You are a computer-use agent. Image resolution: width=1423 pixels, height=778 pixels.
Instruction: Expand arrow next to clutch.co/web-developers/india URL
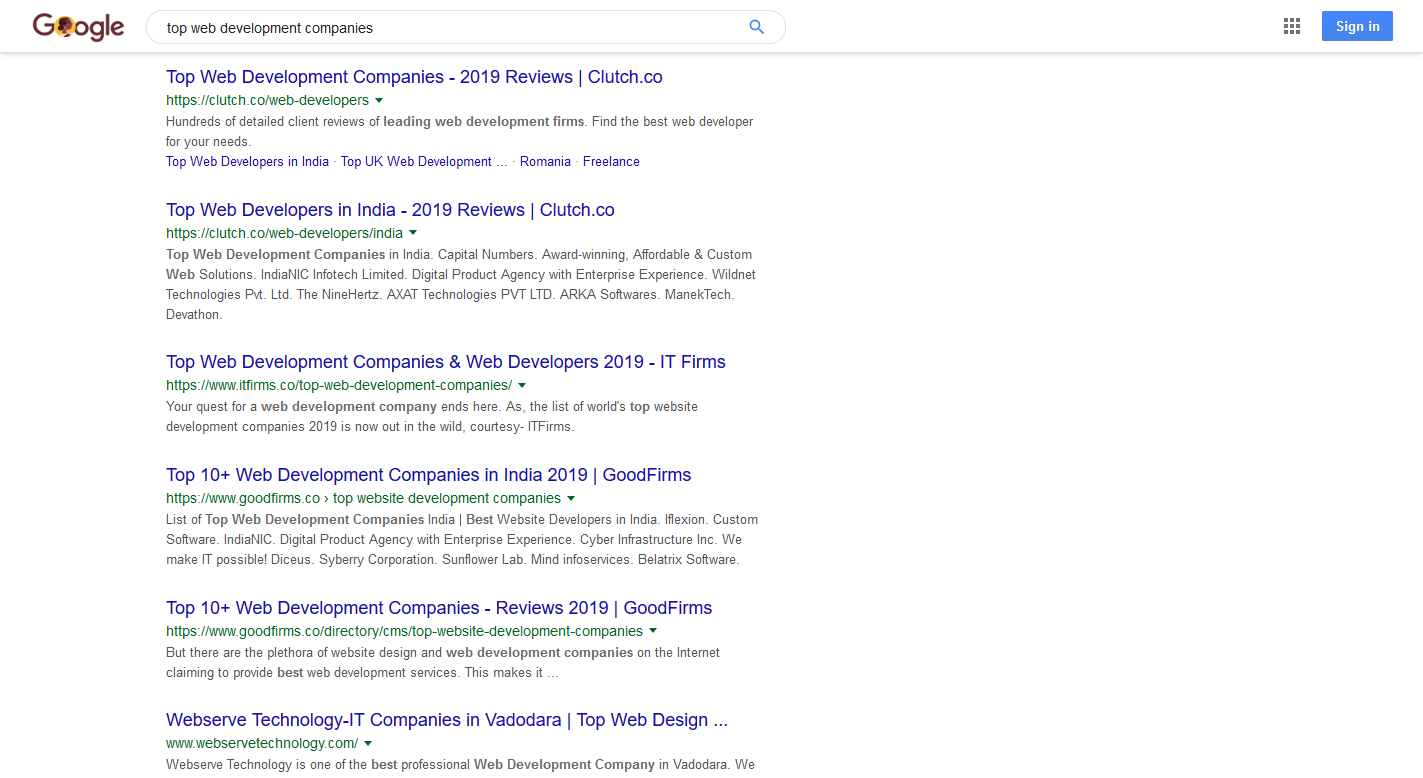(x=413, y=234)
